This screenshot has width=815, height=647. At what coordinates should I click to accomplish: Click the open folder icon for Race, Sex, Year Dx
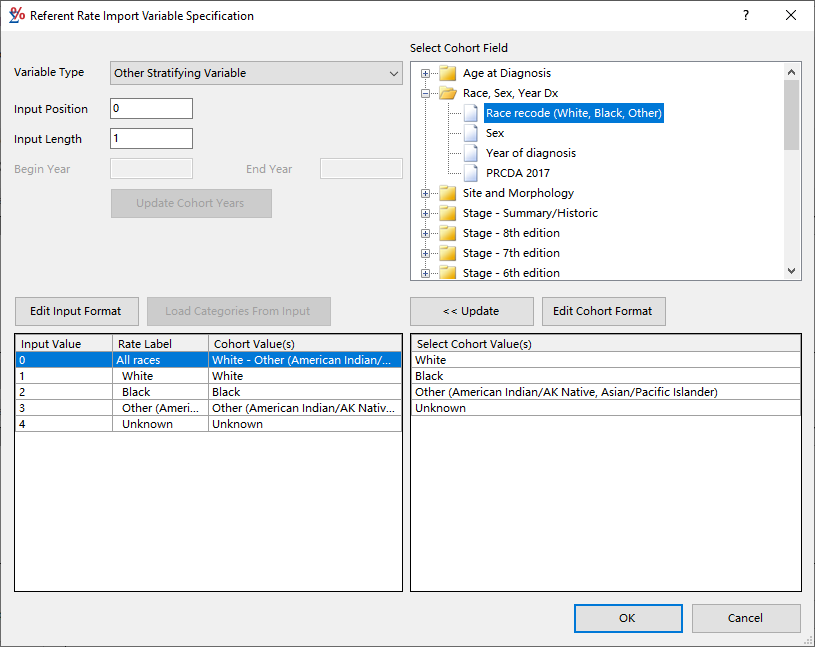[447, 92]
